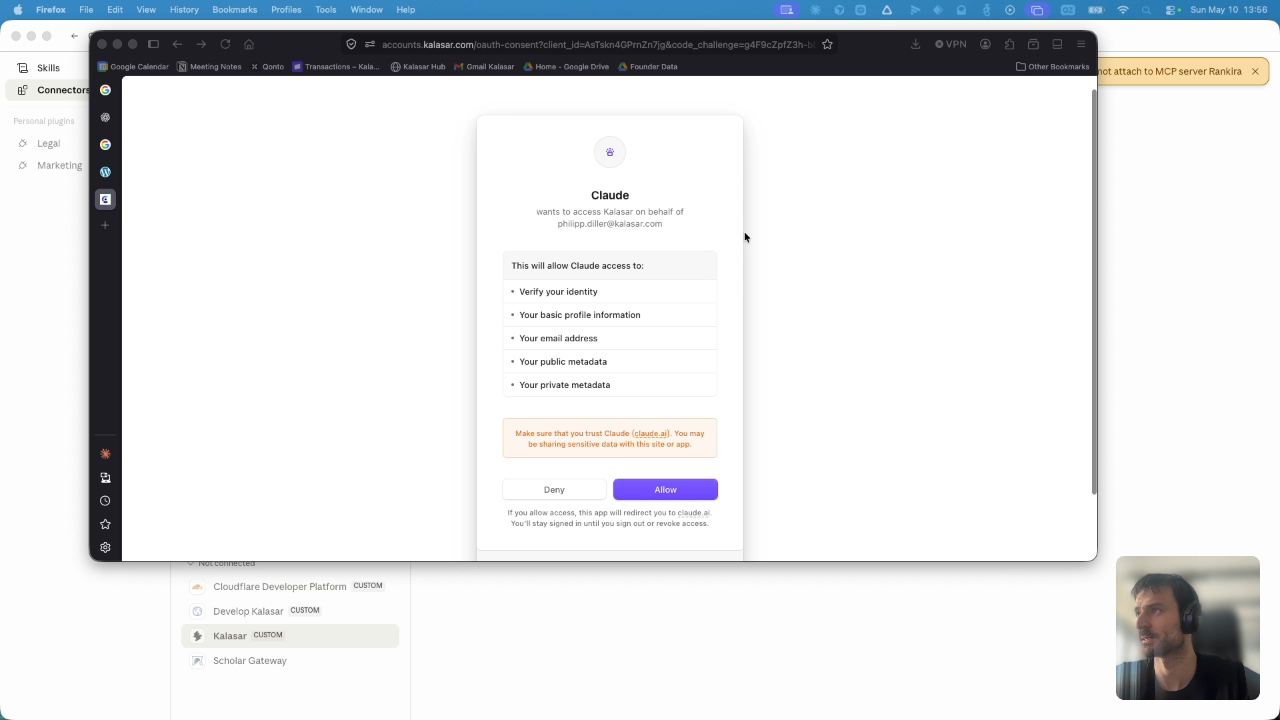Select the Cloudflare Developer Platform connector
Image resolution: width=1280 pixels, height=720 pixels.
pyautogui.click(x=290, y=586)
